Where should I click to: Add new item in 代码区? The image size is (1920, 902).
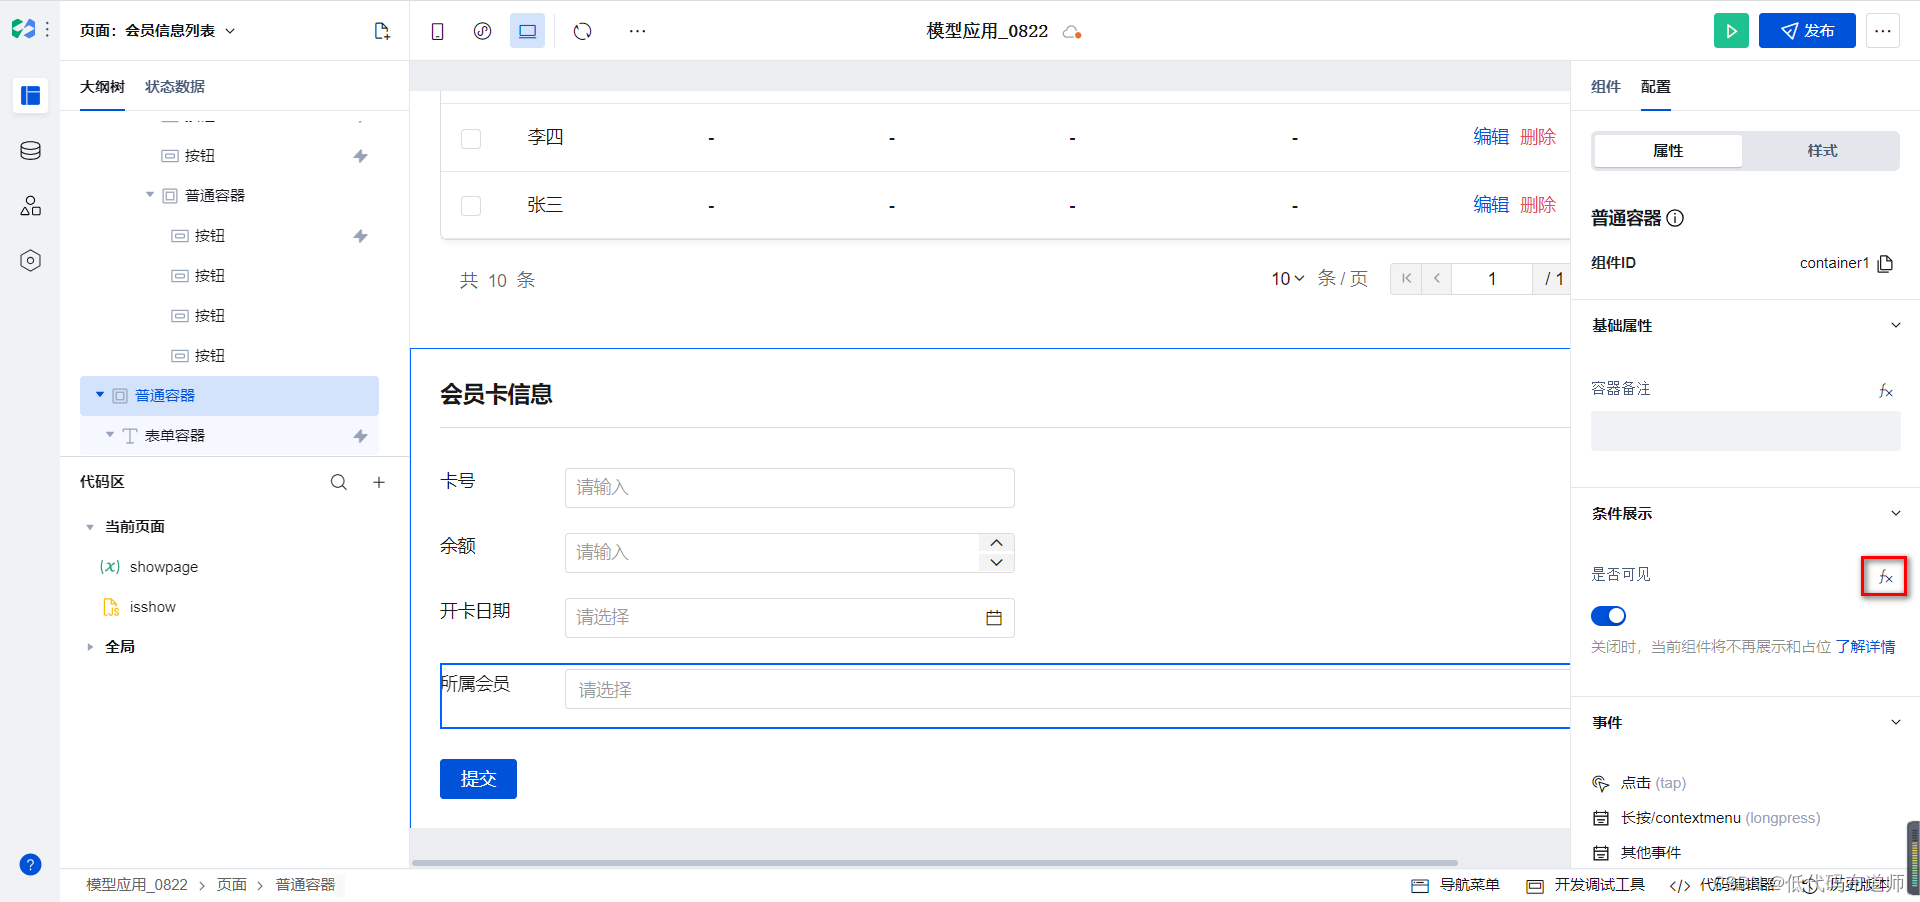coord(379,482)
